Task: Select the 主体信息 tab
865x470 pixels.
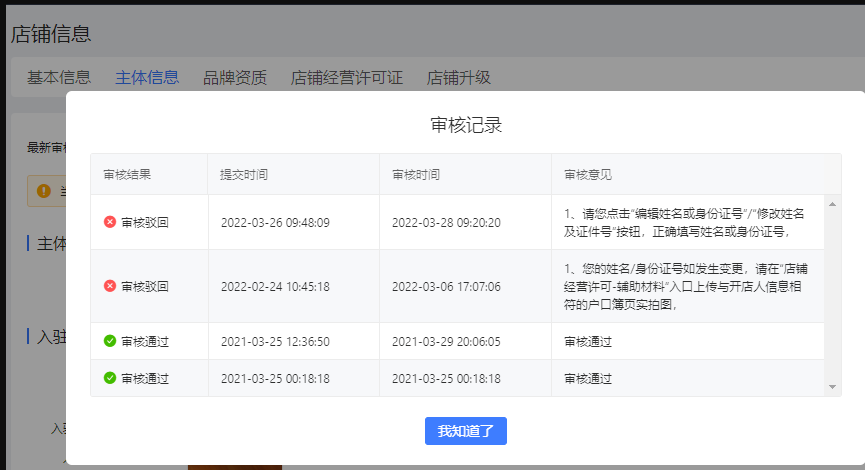Action: coord(147,77)
